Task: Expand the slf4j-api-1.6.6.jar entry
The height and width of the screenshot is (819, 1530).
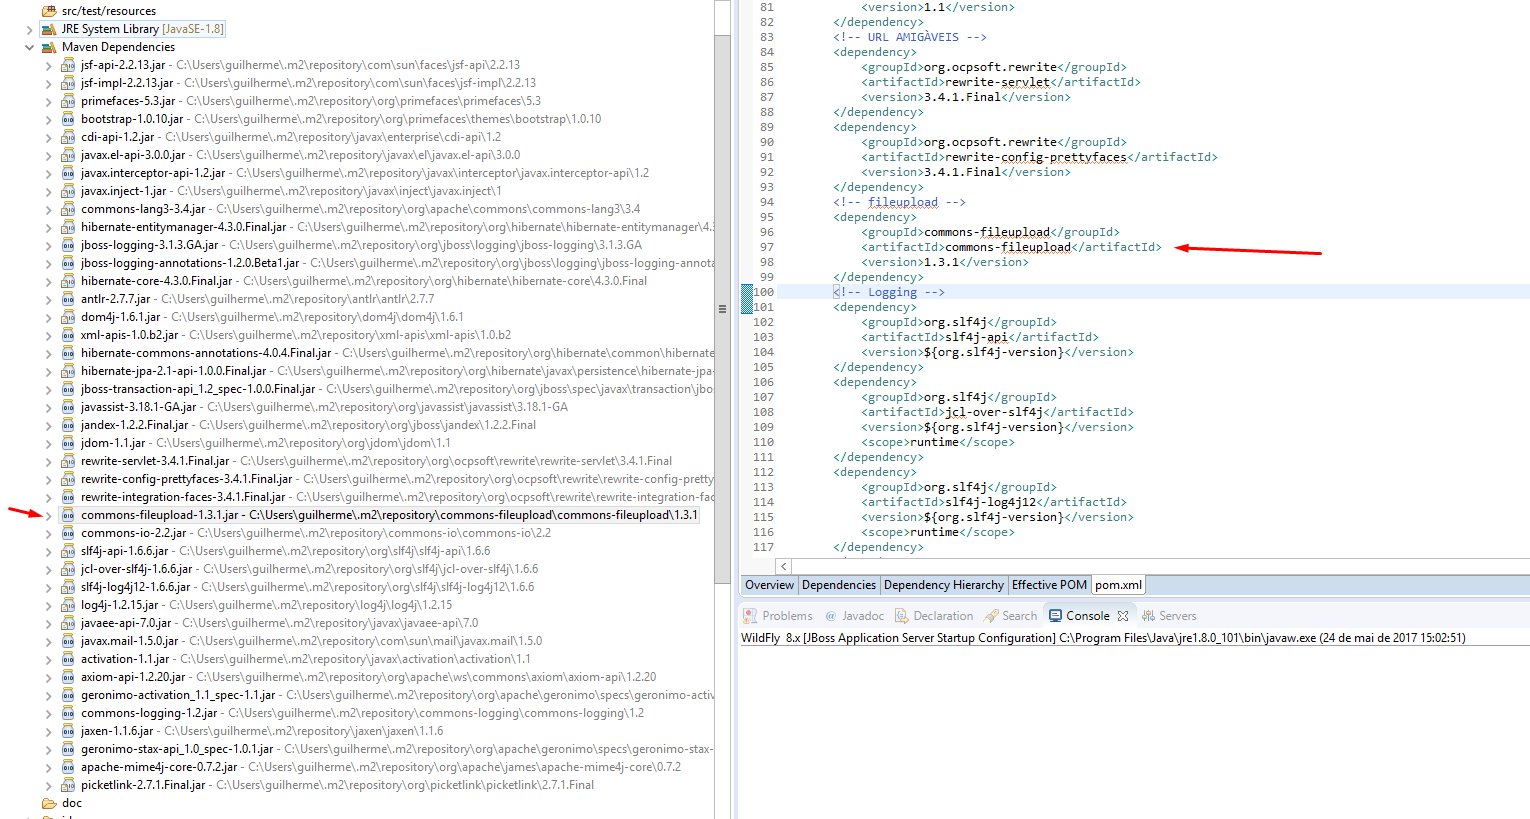Action: (48, 551)
